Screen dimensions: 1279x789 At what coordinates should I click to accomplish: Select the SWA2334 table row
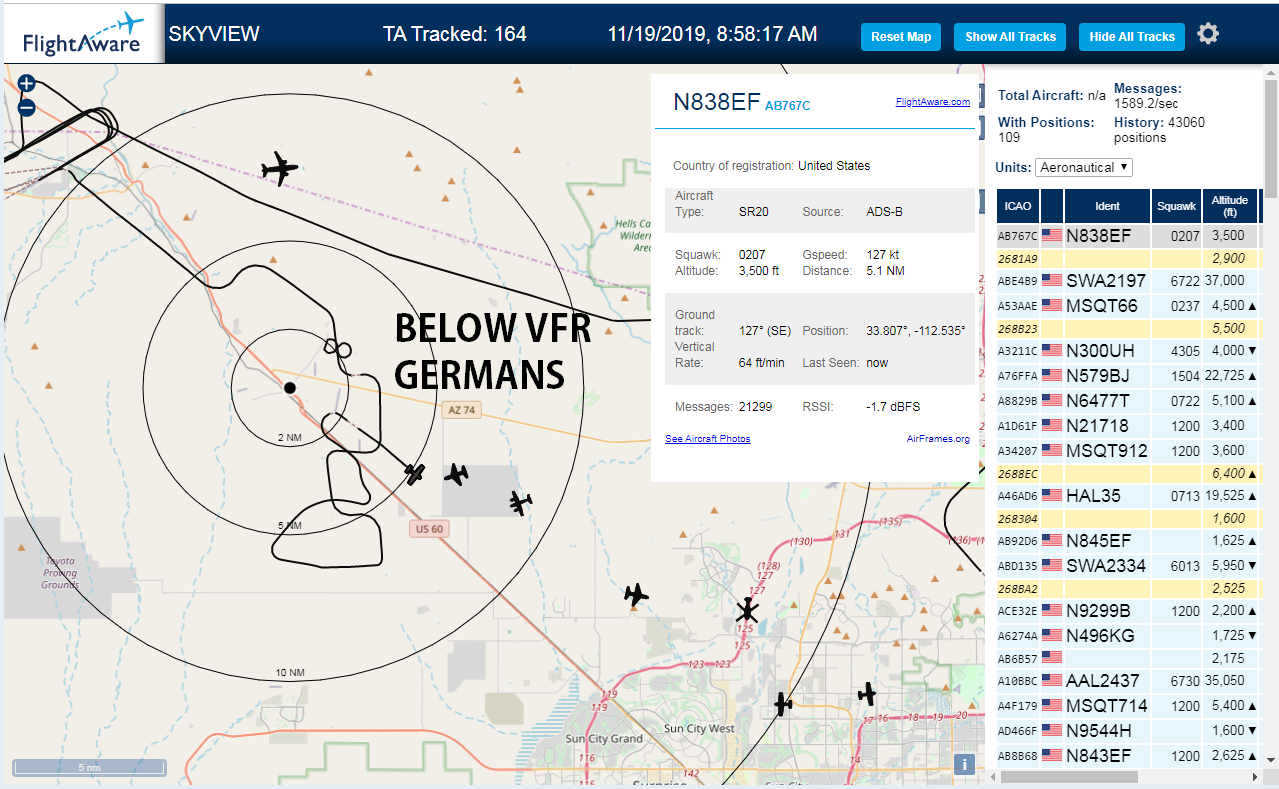(x=1128, y=566)
